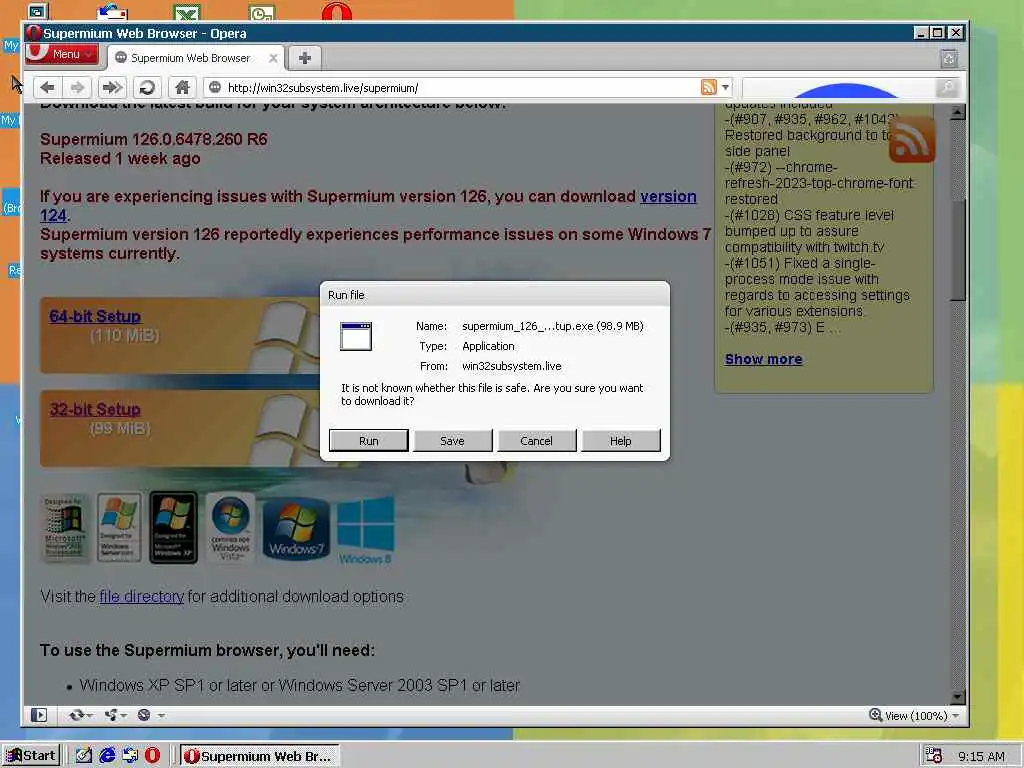
Task: Launch Opera from quick launch bar
Action: coord(152,756)
